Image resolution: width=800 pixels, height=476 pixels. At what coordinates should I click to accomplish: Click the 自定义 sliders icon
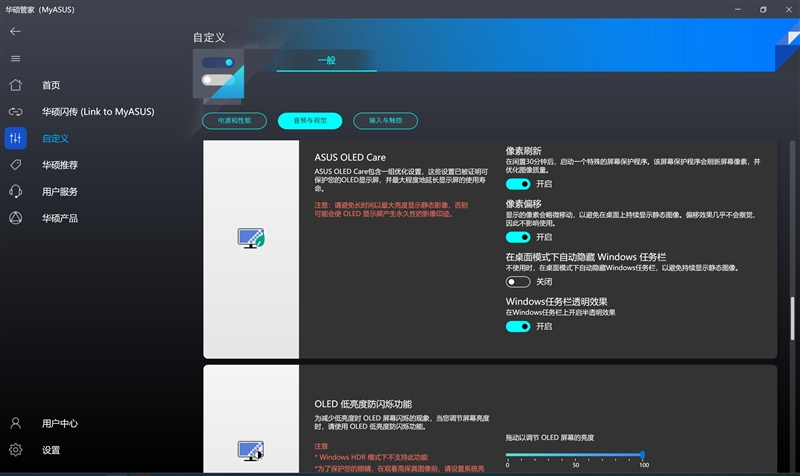15,138
